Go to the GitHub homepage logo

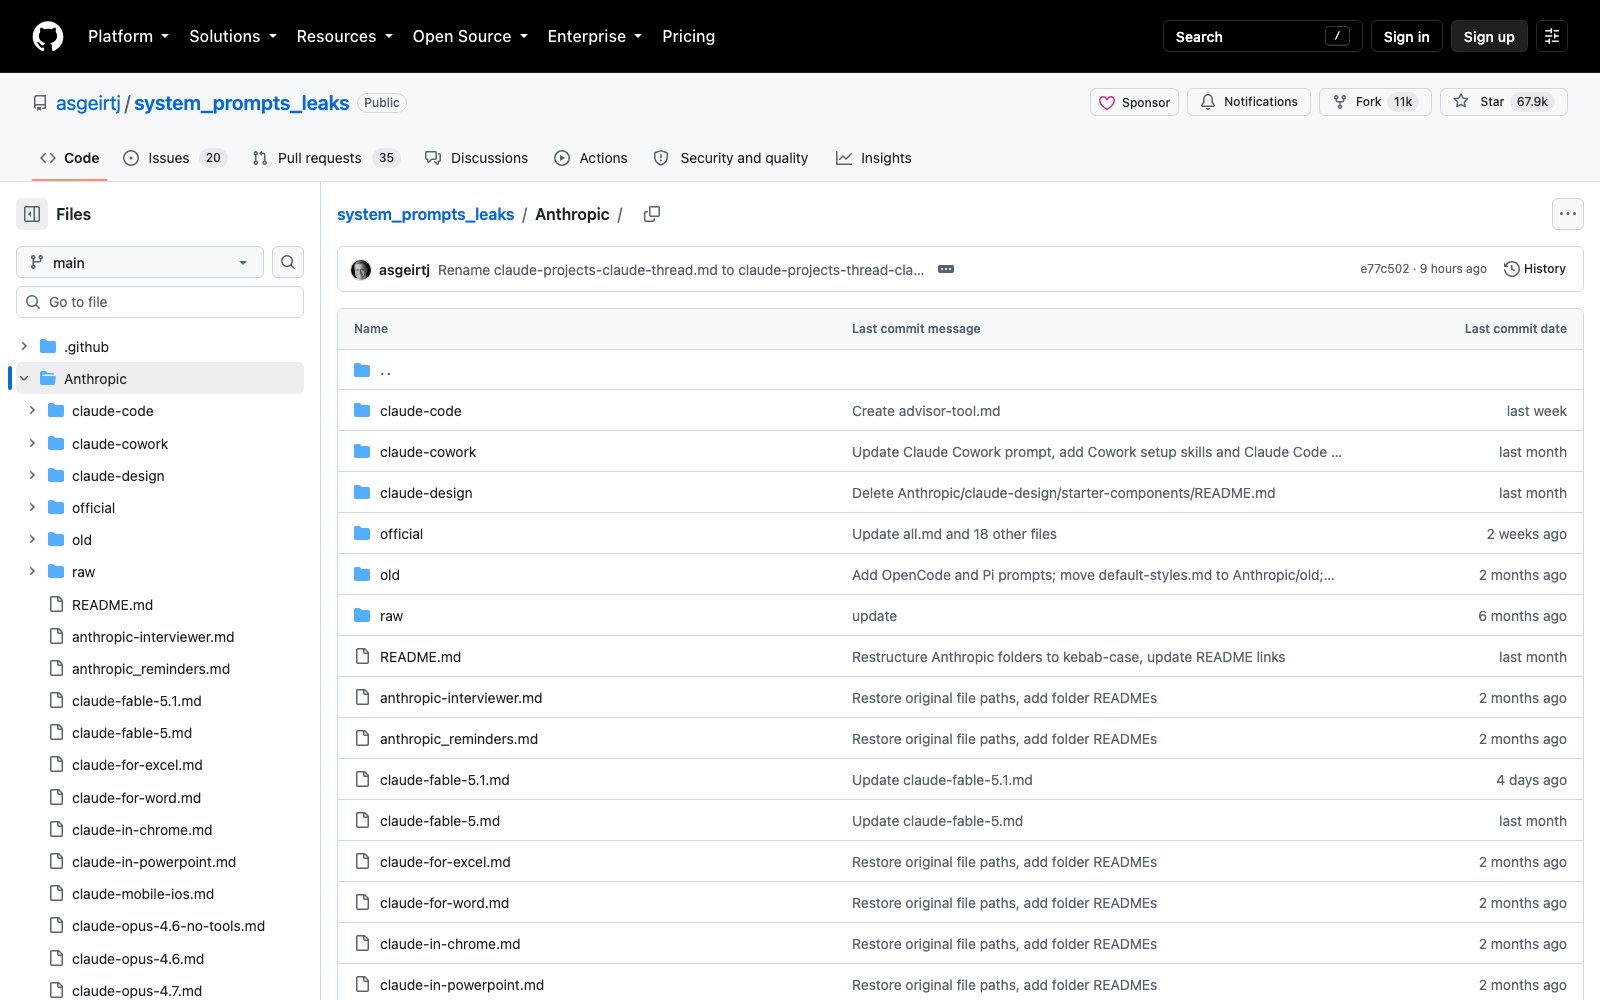pos(48,36)
